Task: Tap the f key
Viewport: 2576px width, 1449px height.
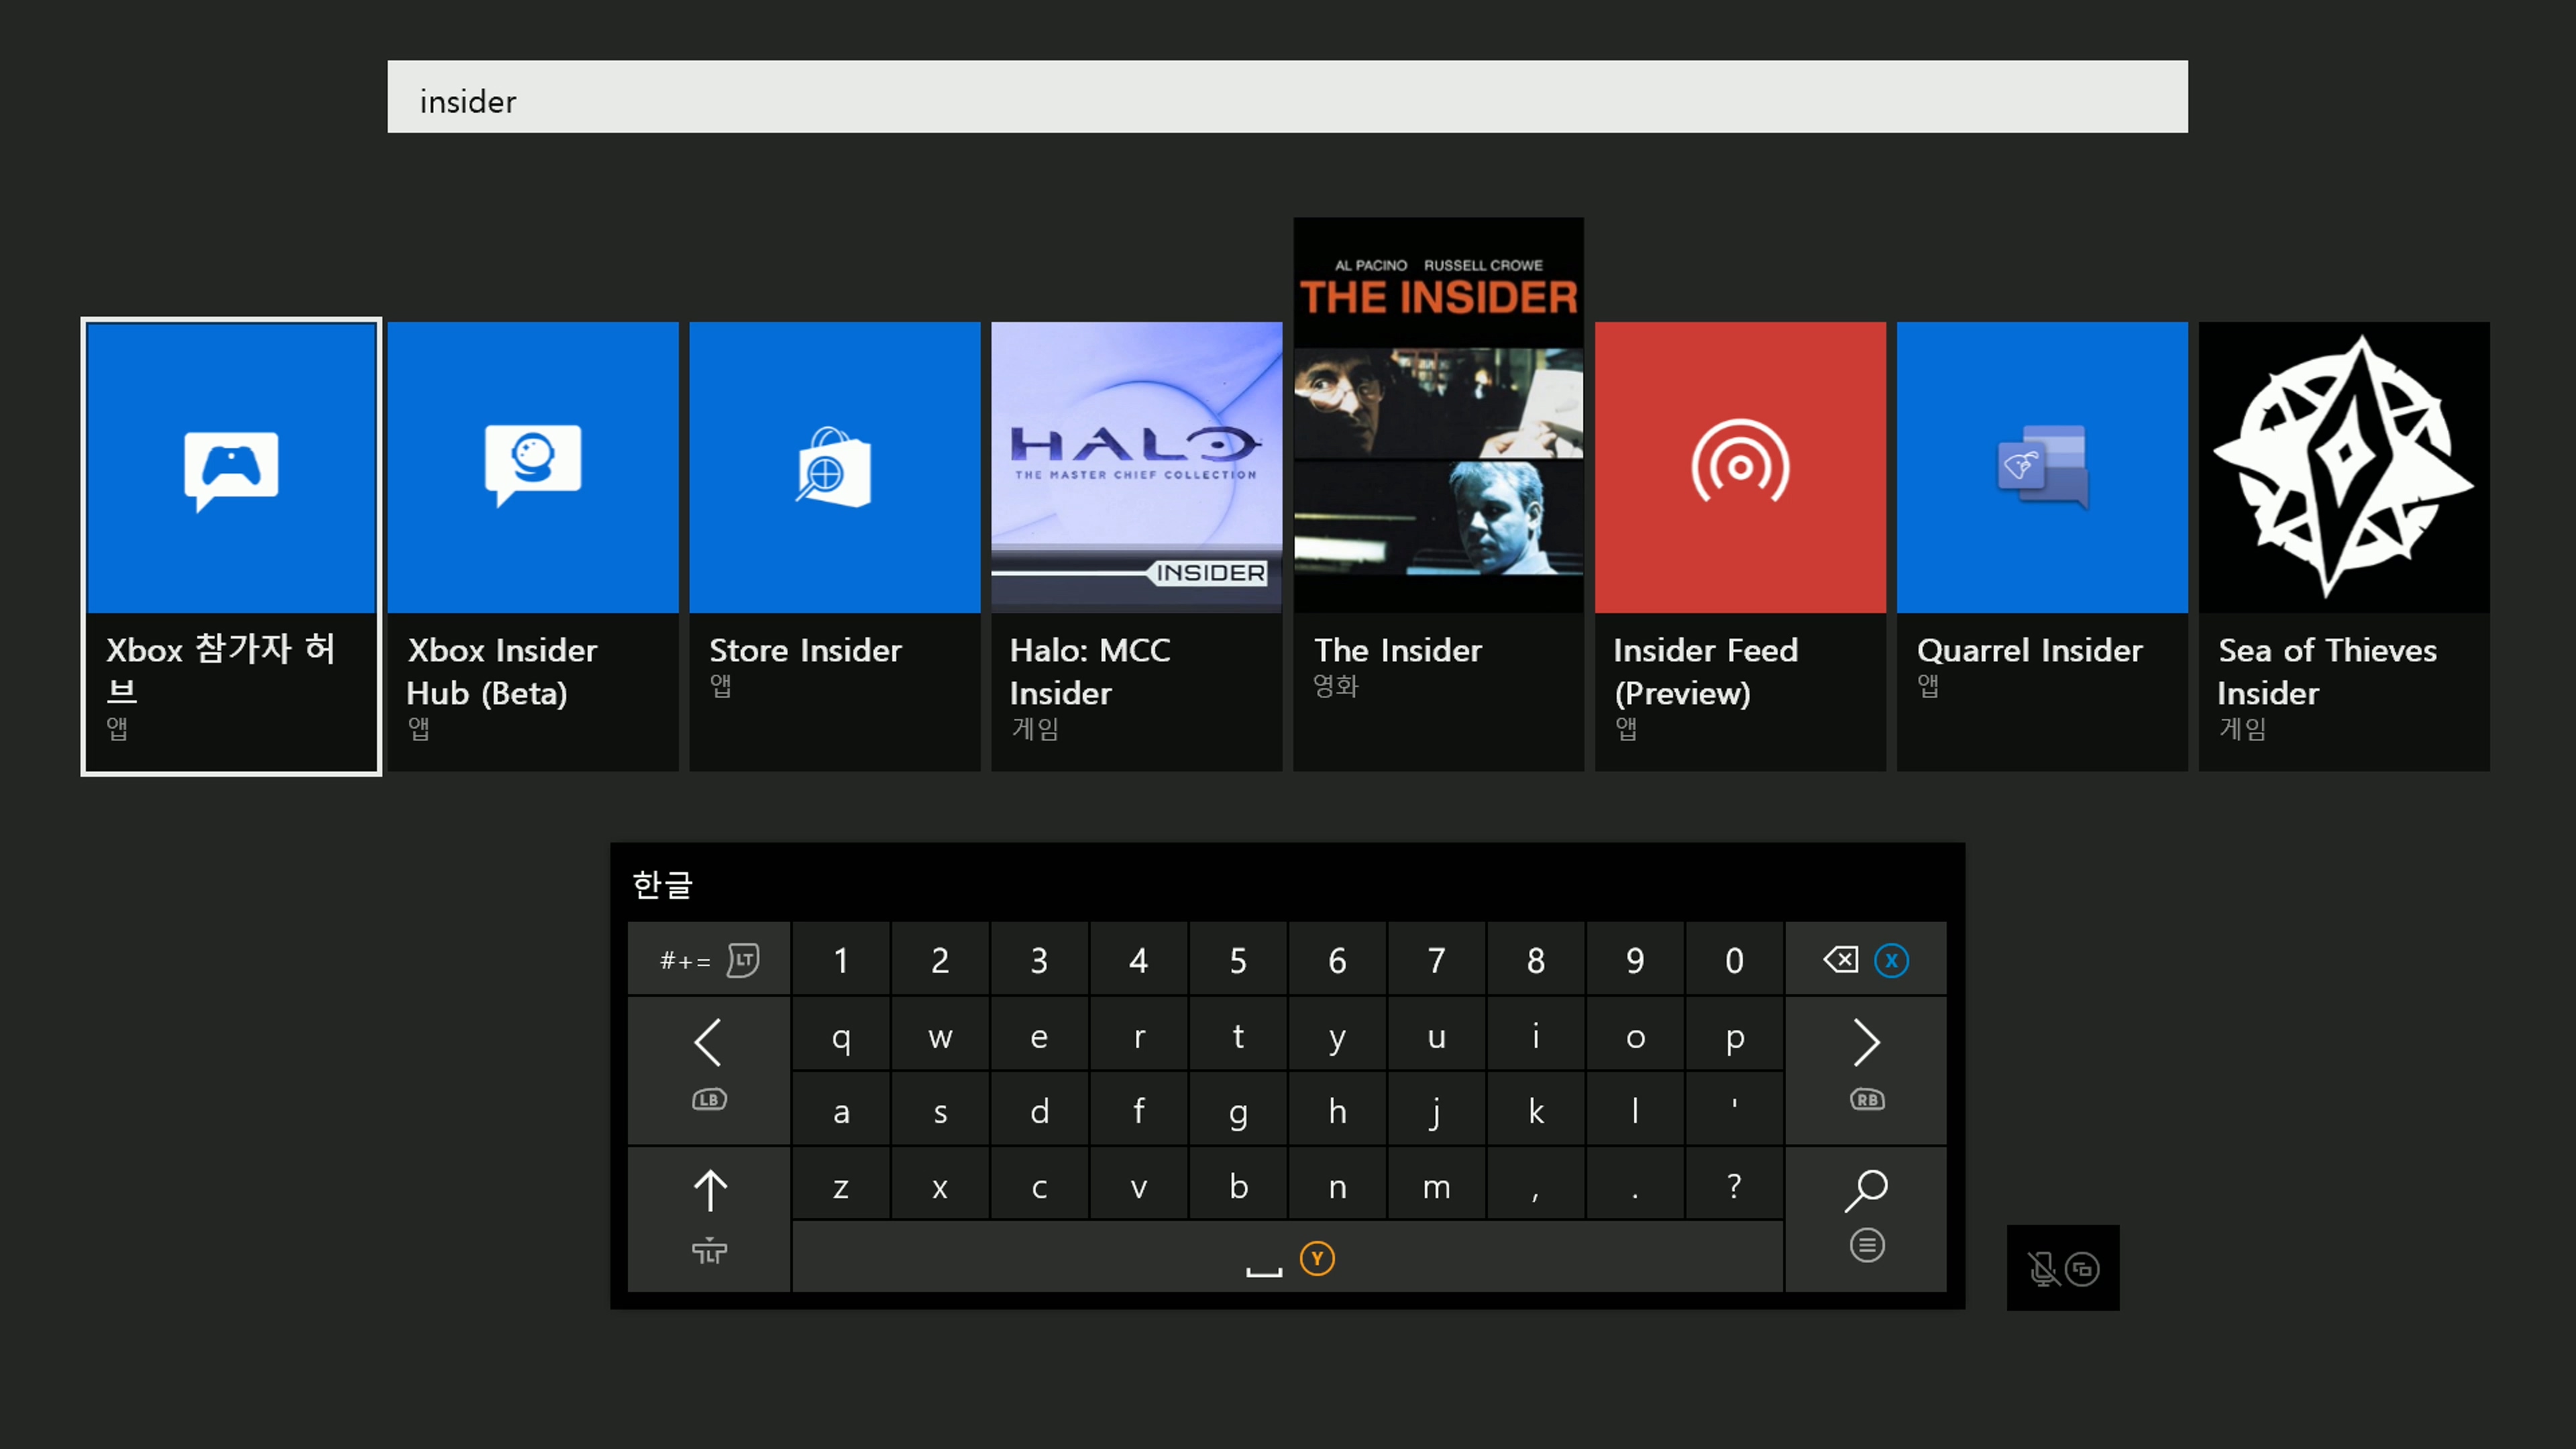Action: [1139, 1110]
